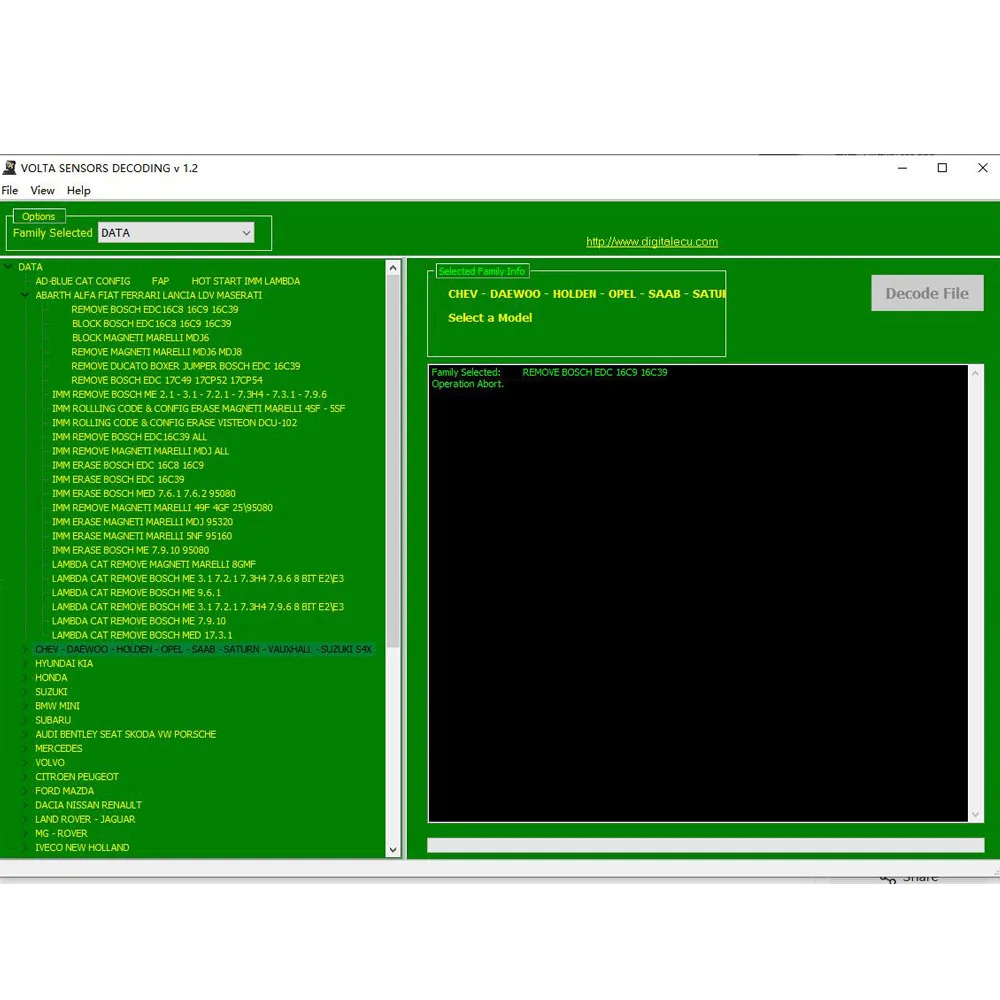This screenshot has width=1000, height=1000.
Task: Select the IMM ERASE BOSCH EDC 16C39 row
Action: pos(118,479)
